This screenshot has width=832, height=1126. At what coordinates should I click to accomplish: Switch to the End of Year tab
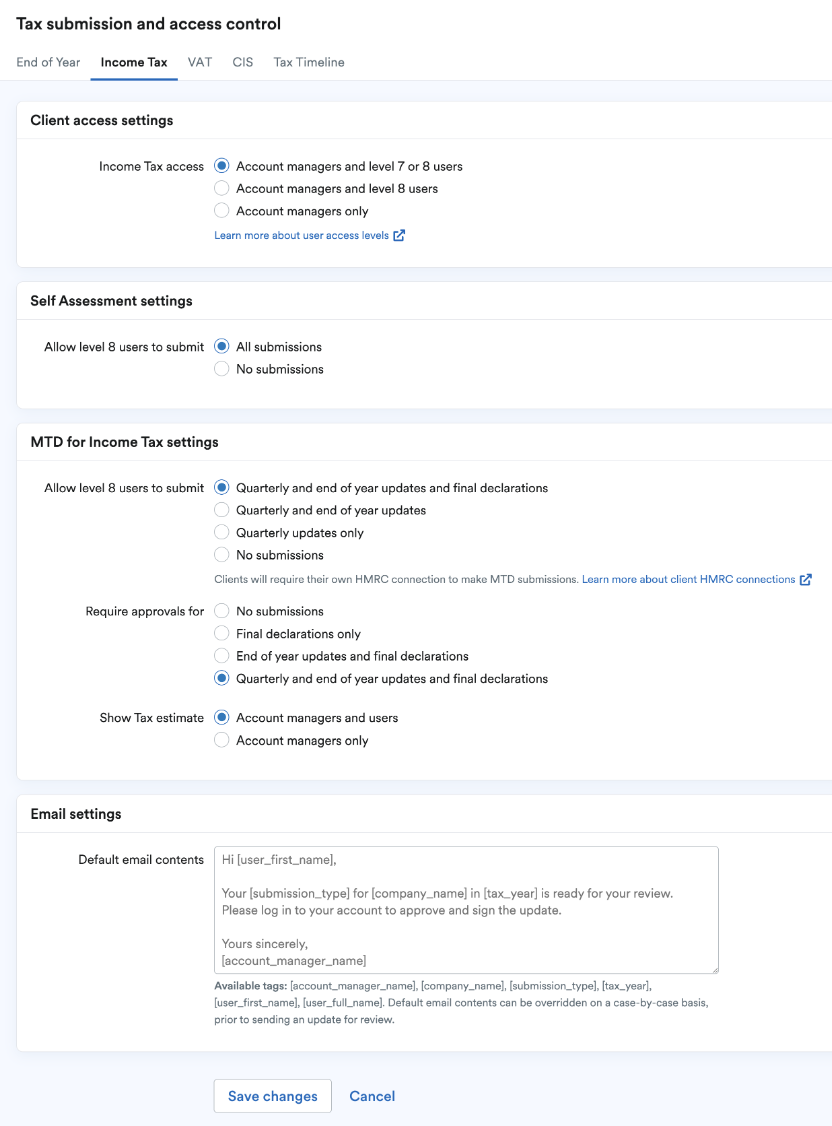(48, 62)
